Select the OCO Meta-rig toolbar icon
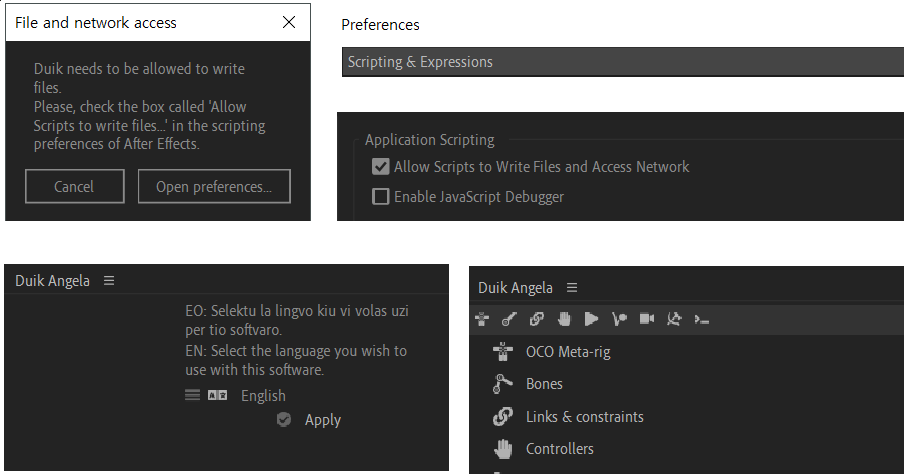This screenshot has width=904, height=474. click(482, 319)
